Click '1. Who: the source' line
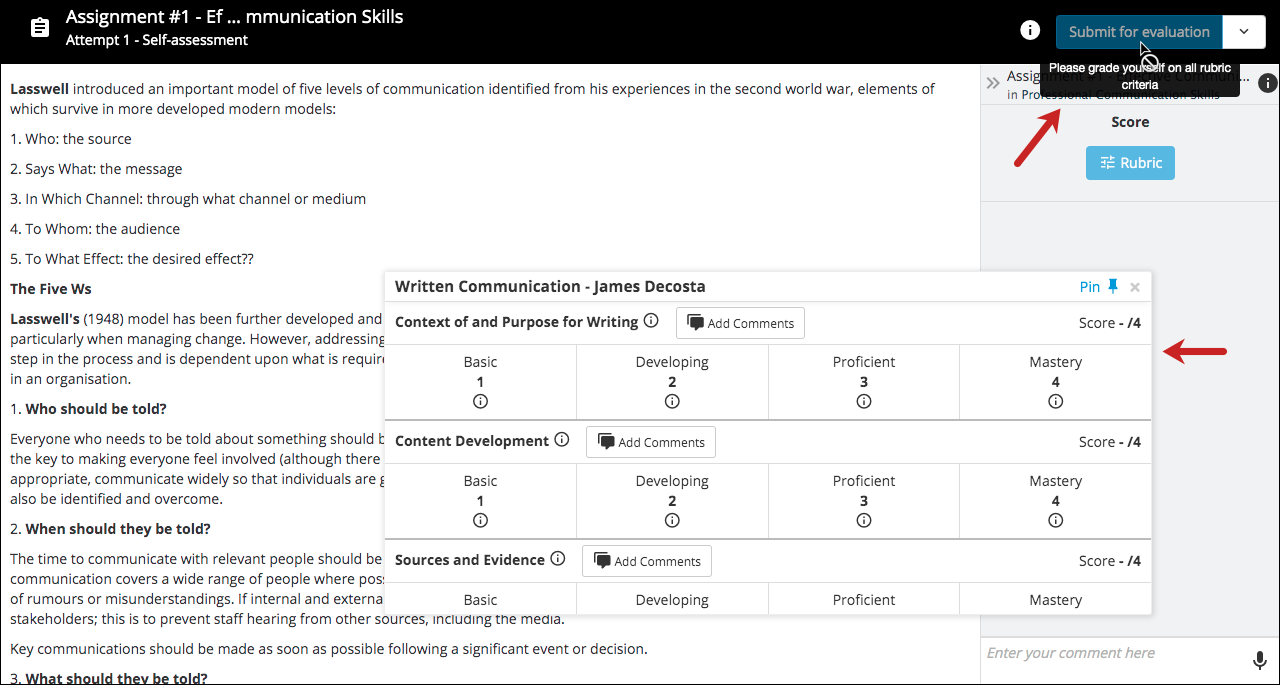The width and height of the screenshot is (1280, 685). pyautogui.click(x=71, y=139)
